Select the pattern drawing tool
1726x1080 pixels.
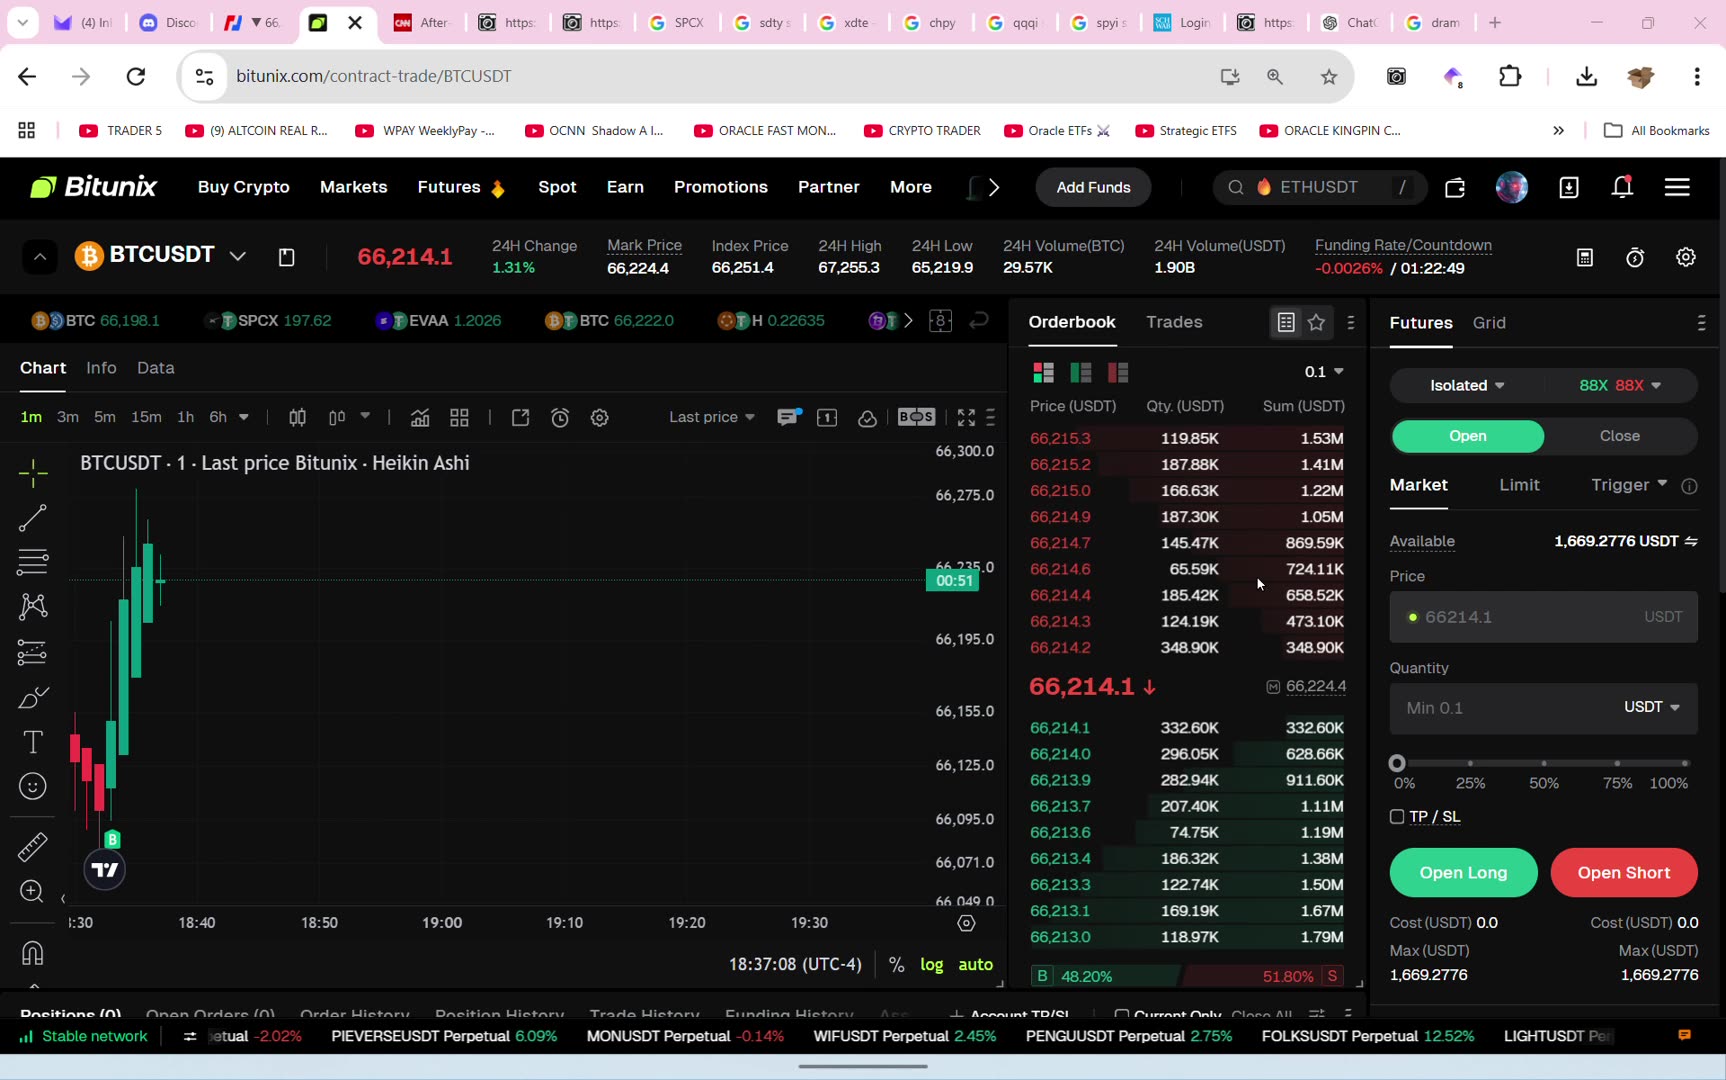coord(33,606)
